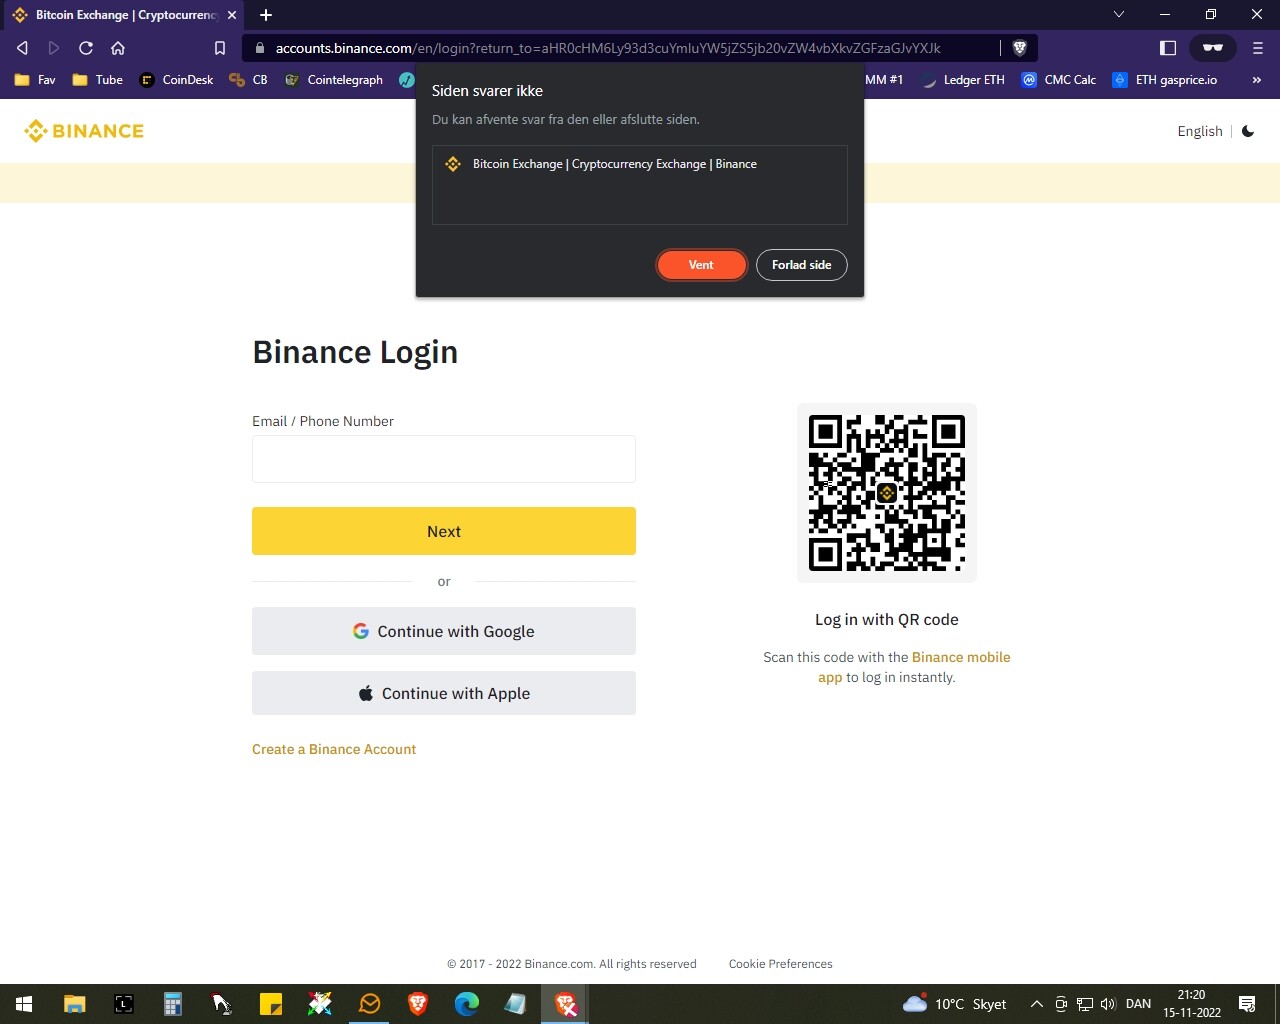Open the black L app taskbar icon
1280x1024 pixels.
123,1004
